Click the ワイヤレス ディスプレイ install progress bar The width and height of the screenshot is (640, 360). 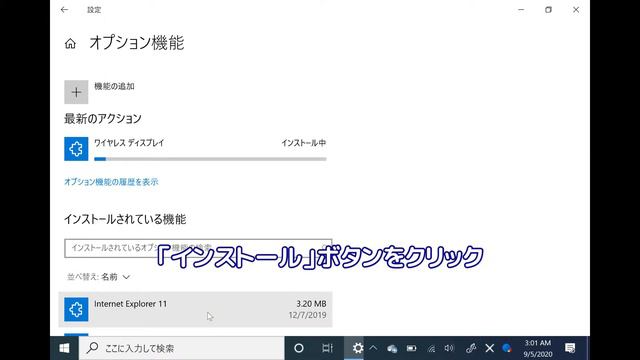click(210, 159)
